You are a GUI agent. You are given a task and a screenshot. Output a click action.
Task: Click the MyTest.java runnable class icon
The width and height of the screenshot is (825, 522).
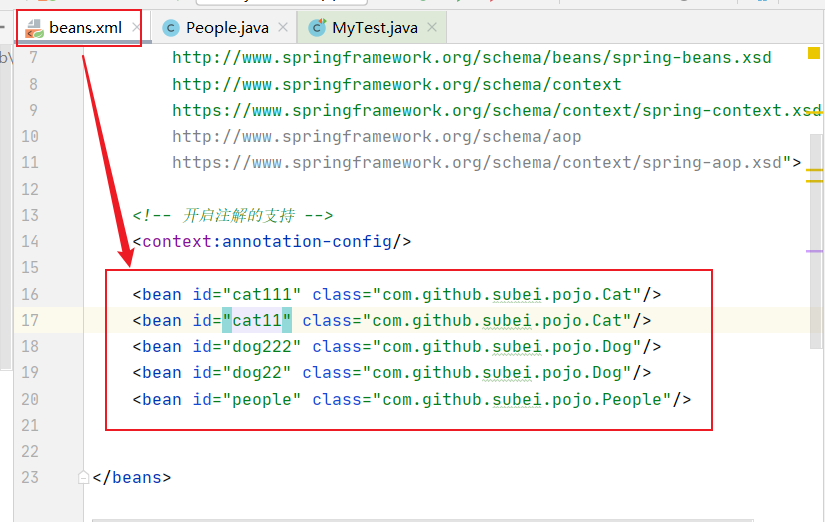[x=318, y=28]
